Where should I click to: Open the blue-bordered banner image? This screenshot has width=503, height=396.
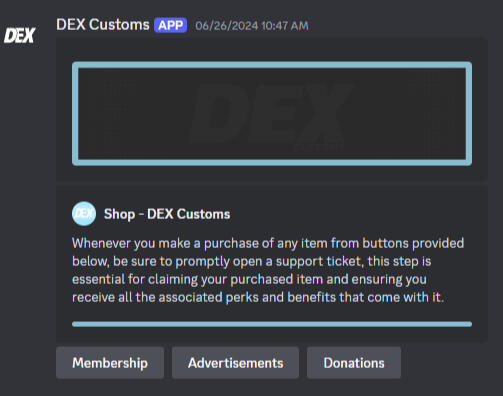point(272,113)
